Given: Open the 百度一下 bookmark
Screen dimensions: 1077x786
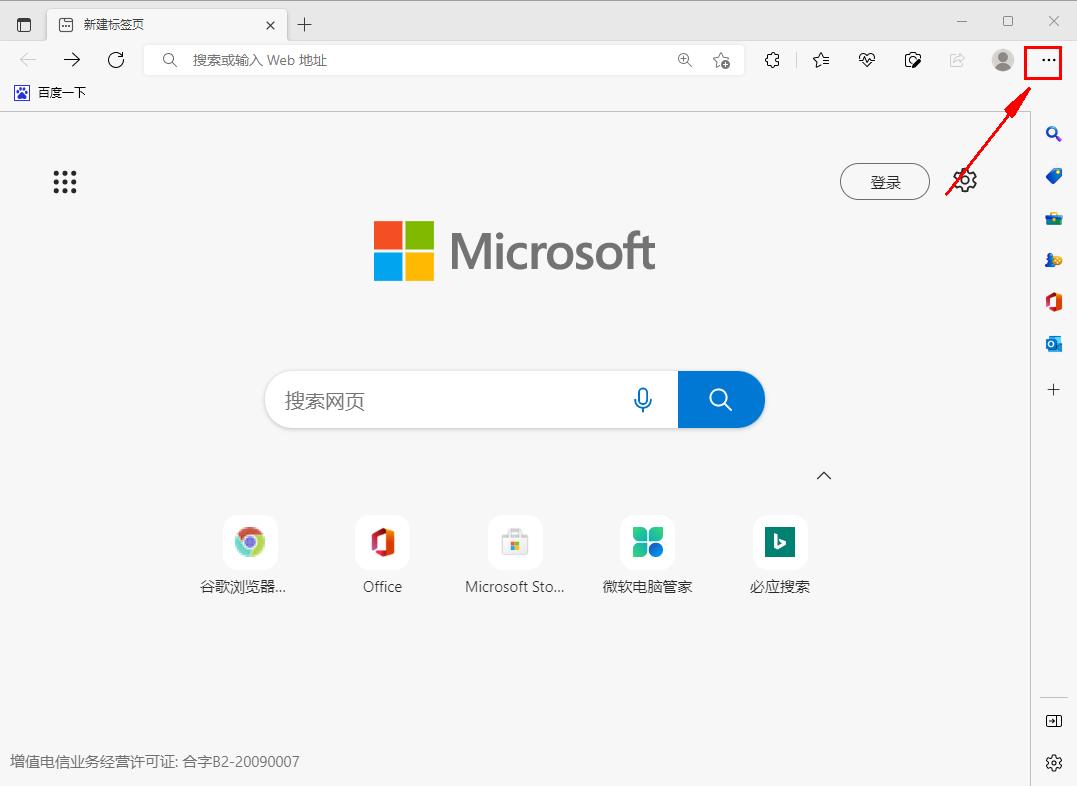Looking at the screenshot, I should point(50,93).
